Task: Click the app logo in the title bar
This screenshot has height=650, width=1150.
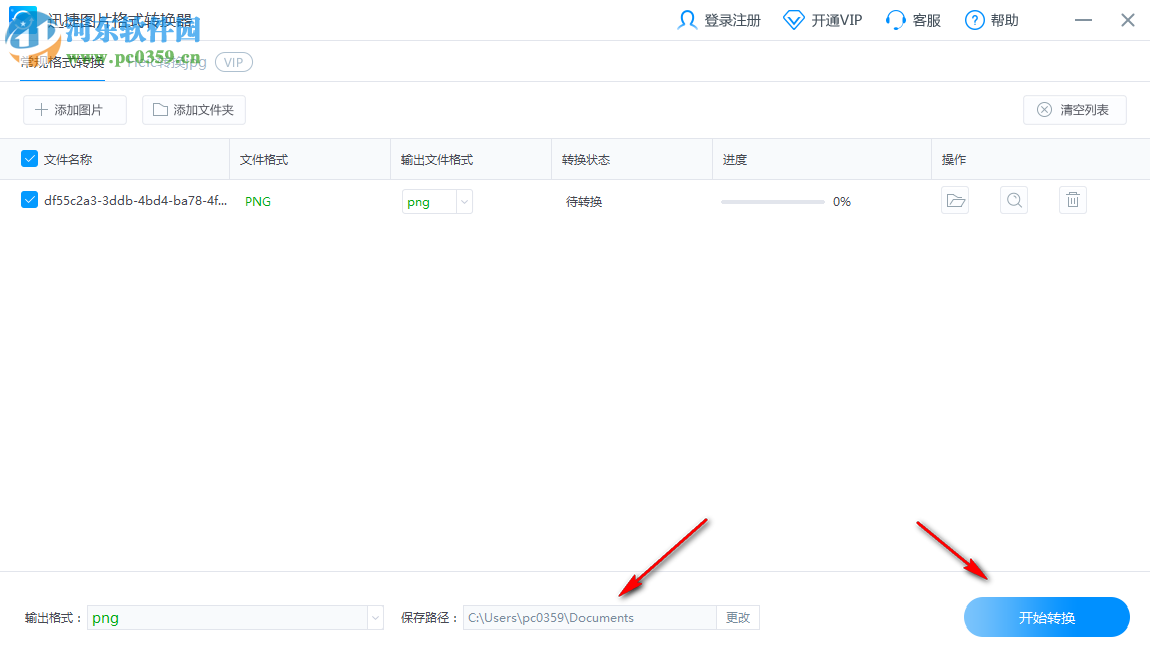Action: (x=22, y=18)
